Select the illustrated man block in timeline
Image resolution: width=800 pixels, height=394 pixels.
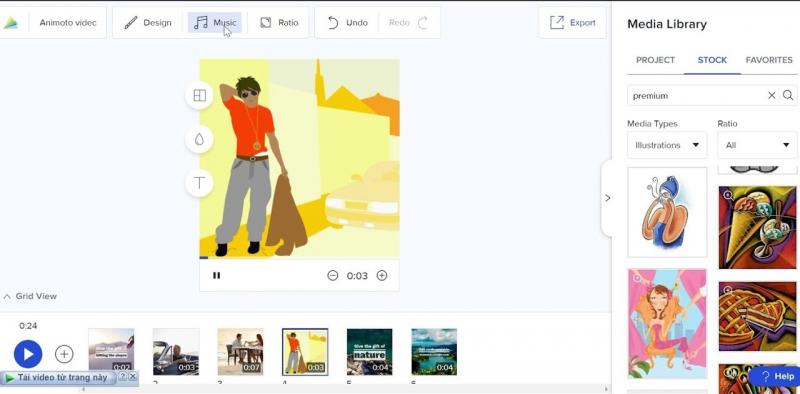[x=305, y=352]
